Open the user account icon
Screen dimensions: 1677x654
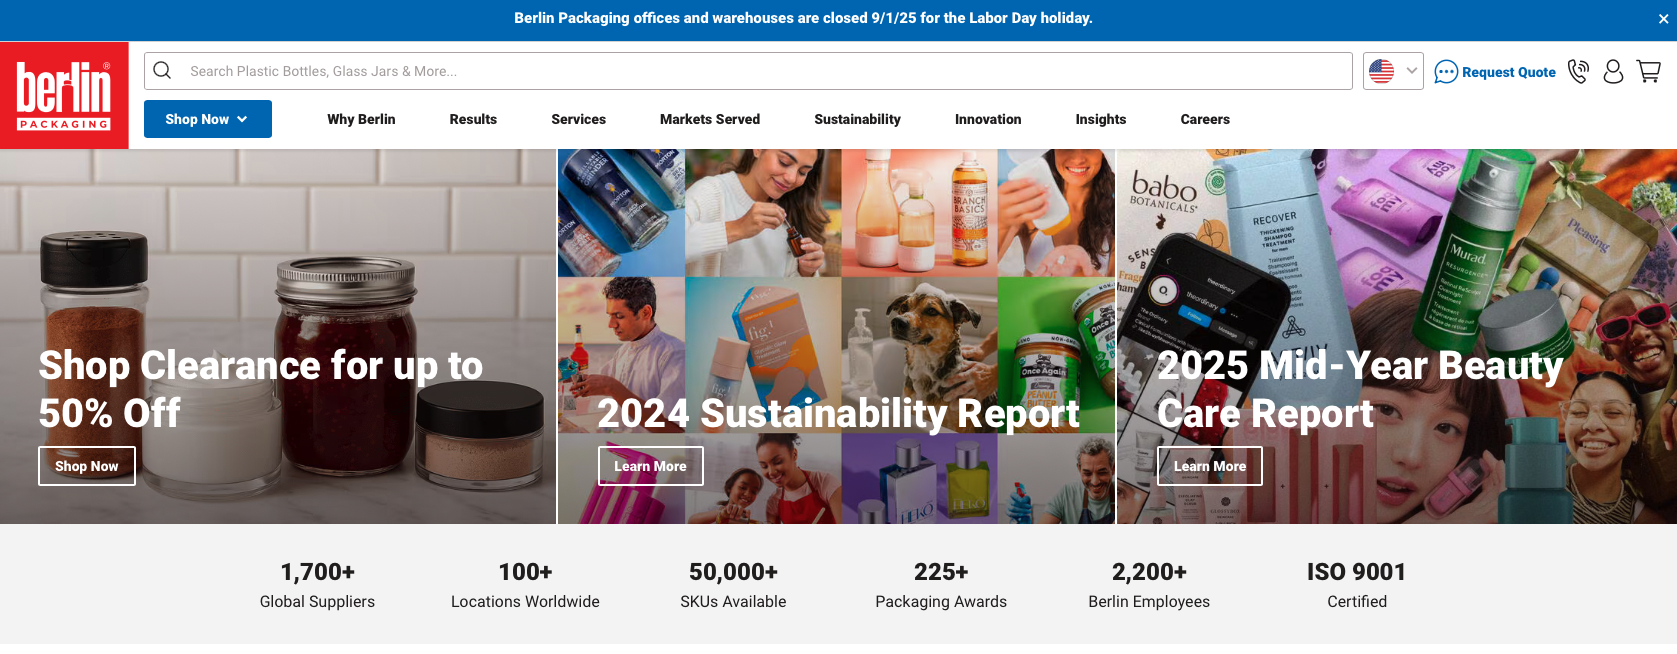coord(1613,71)
